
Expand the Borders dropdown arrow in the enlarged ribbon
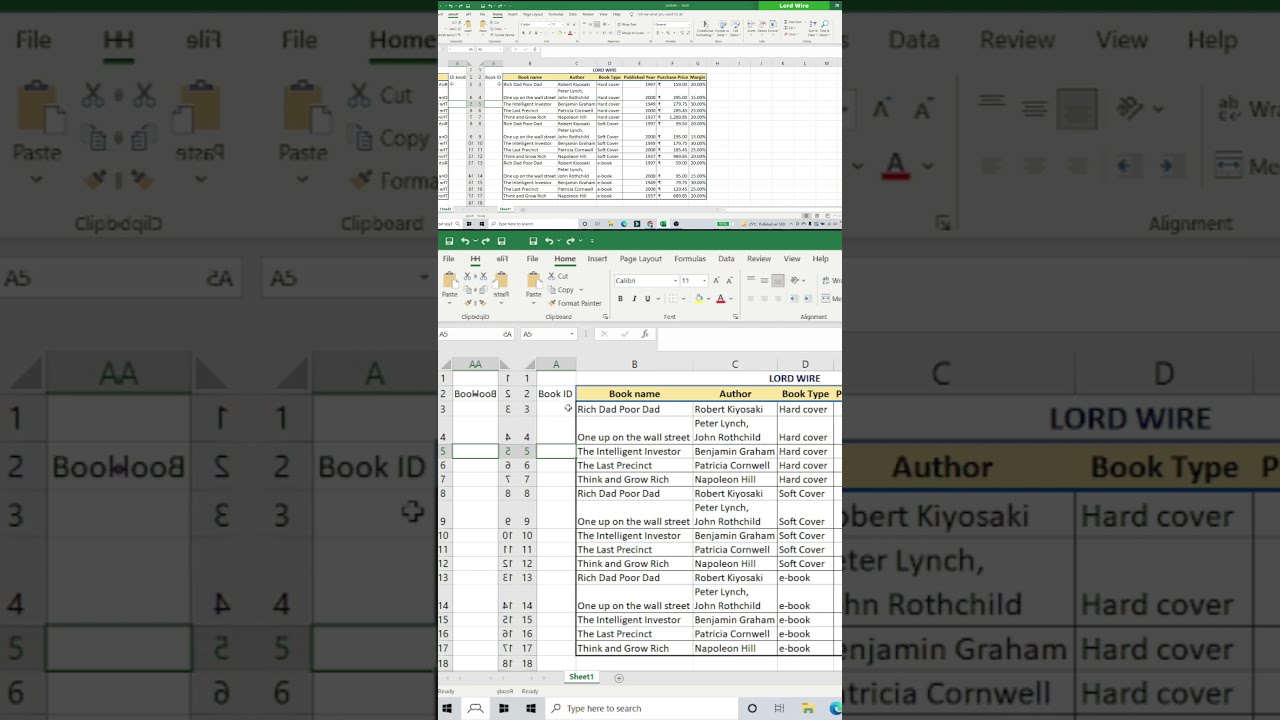coord(683,299)
